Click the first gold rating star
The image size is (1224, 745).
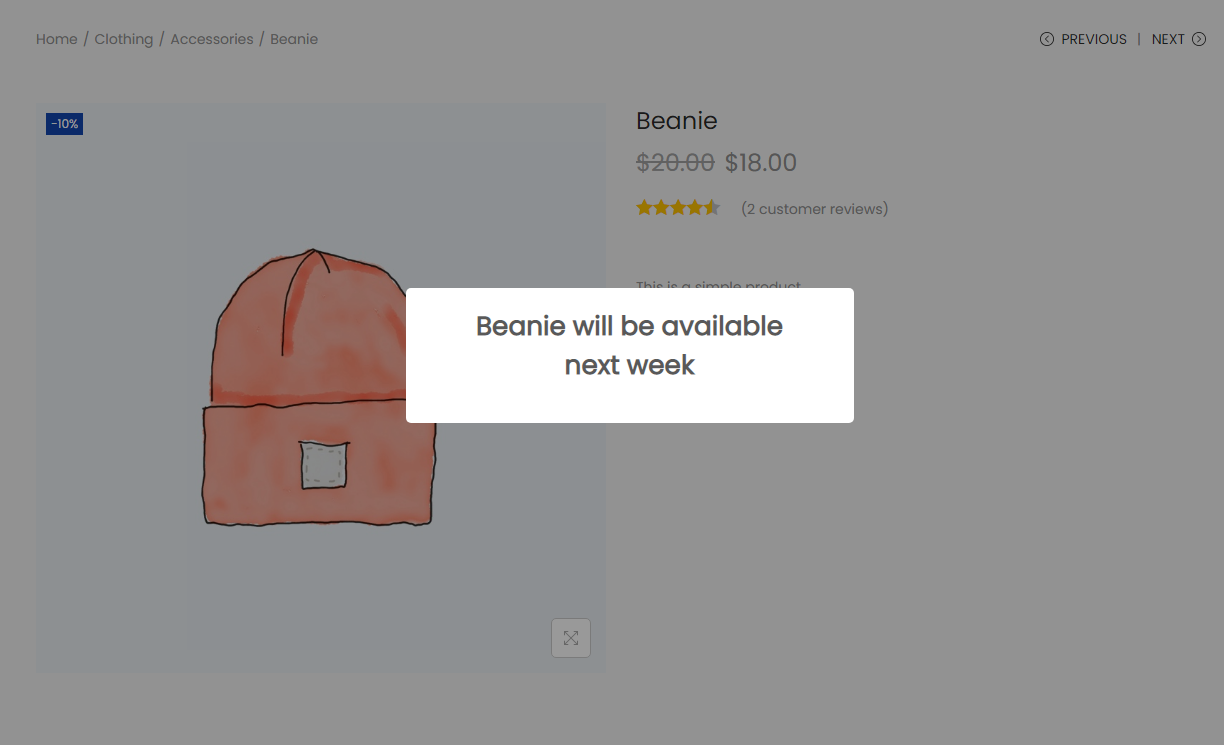pos(645,208)
